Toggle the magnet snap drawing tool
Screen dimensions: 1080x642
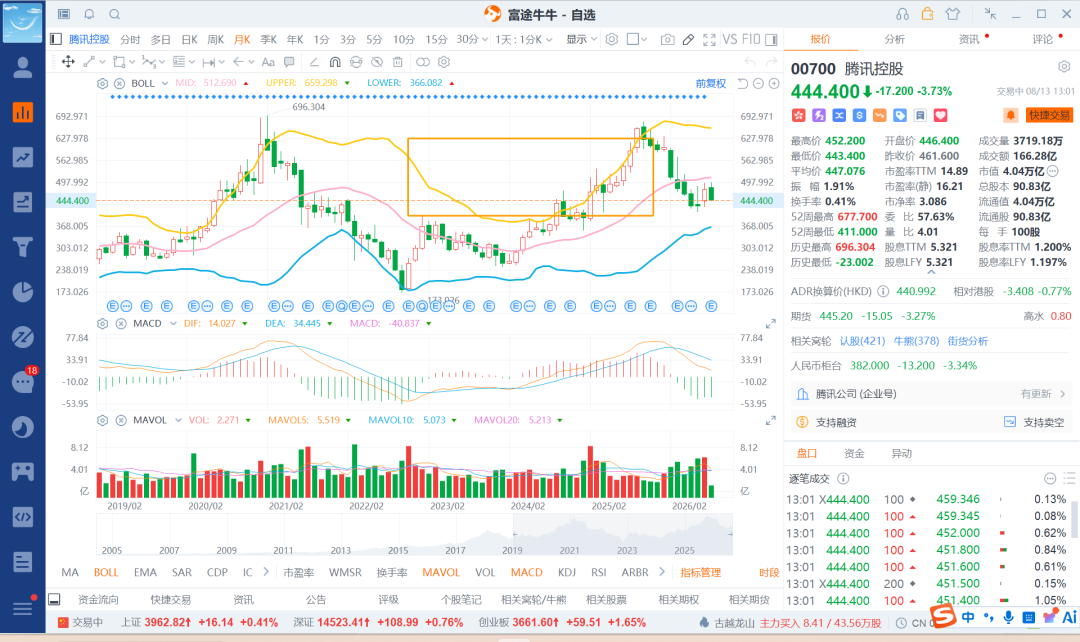pyautogui.click(x=335, y=62)
